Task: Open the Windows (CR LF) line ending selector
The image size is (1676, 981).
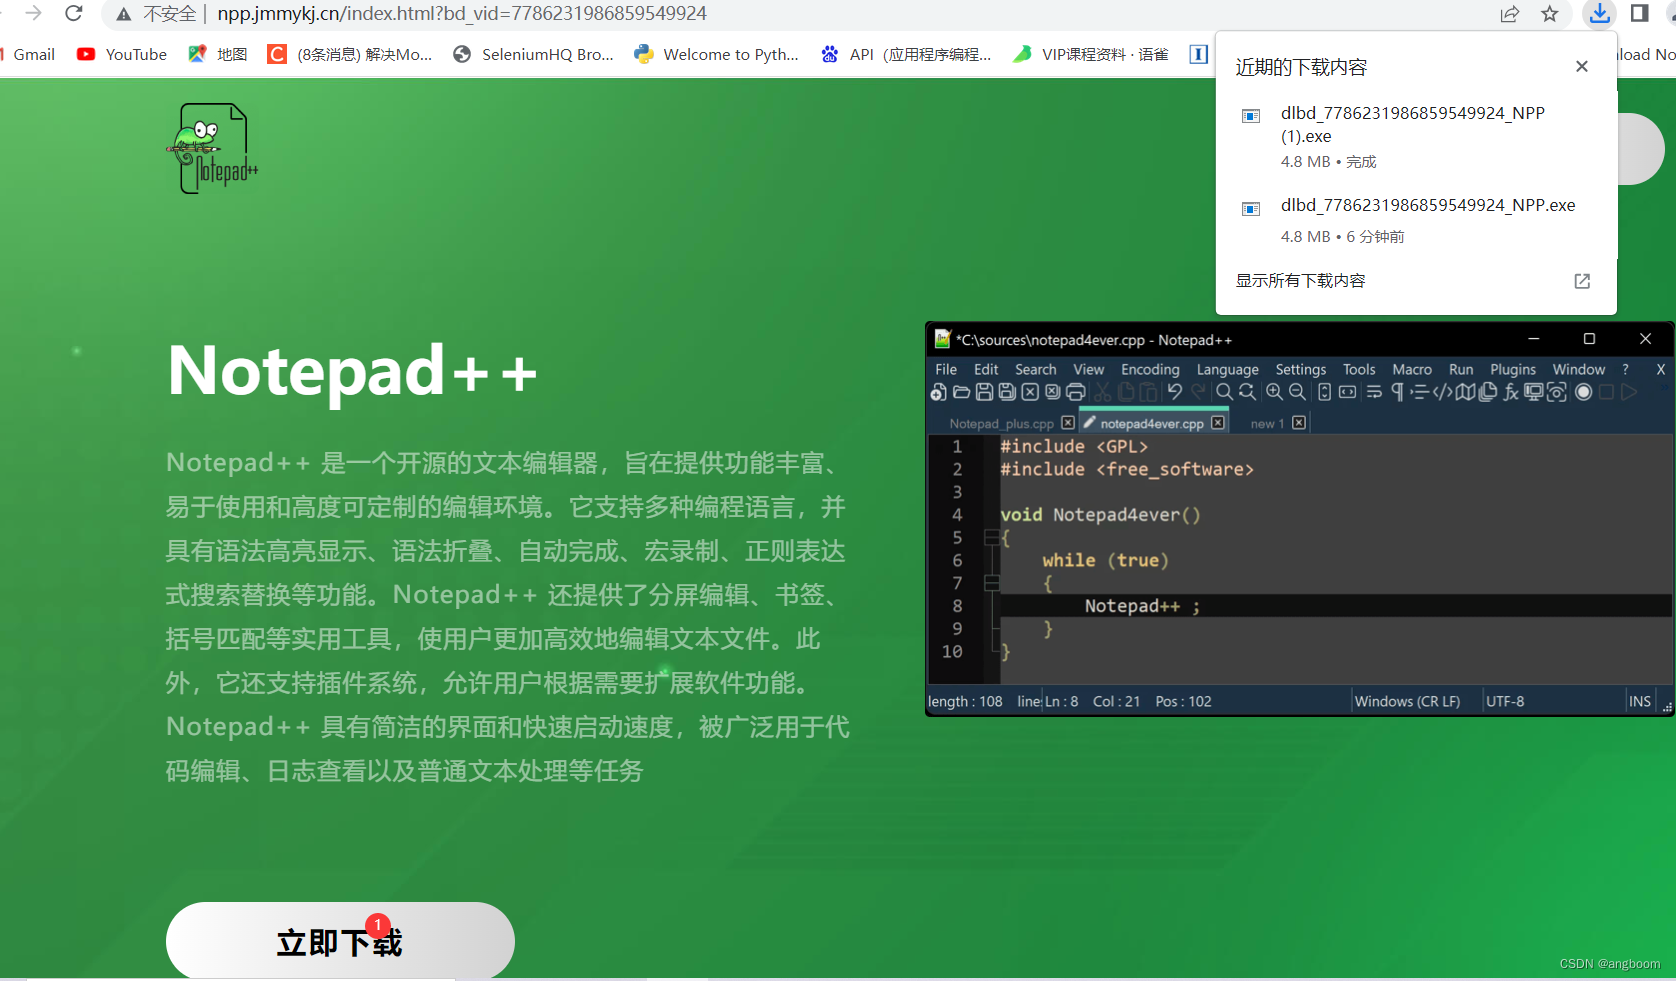Action: pos(1407,701)
